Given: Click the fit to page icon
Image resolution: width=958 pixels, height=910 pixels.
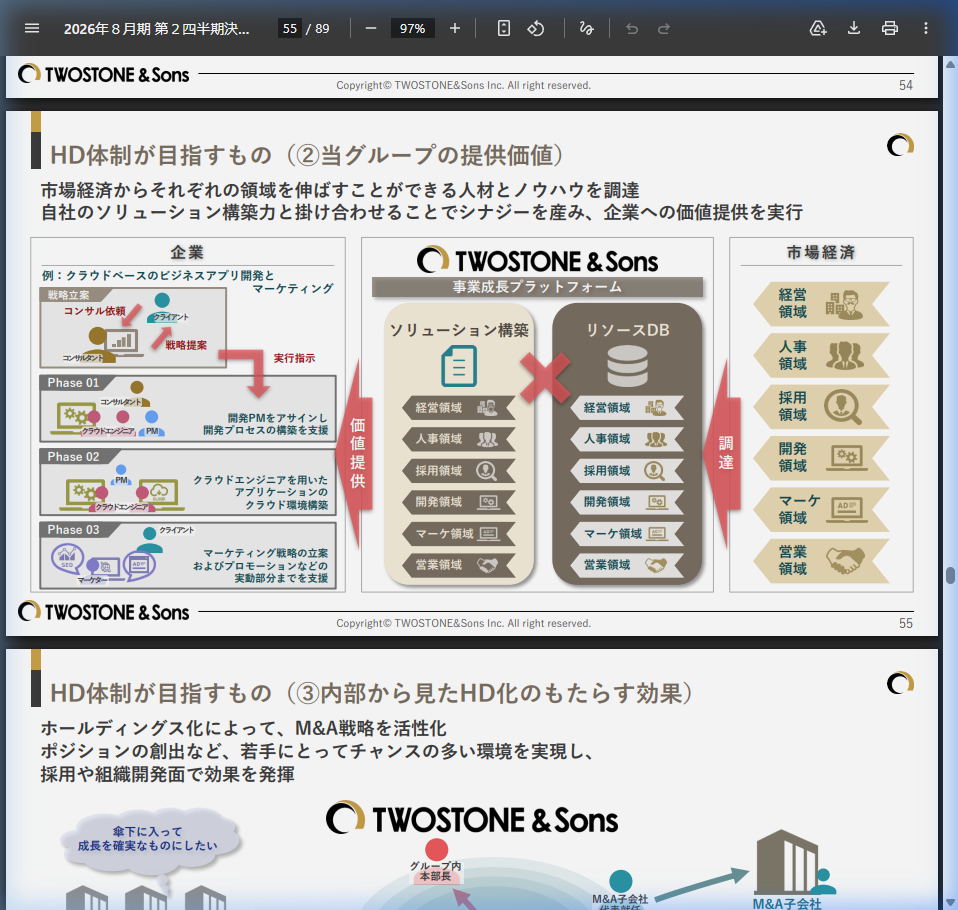Looking at the screenshot, I should (504, 28).
